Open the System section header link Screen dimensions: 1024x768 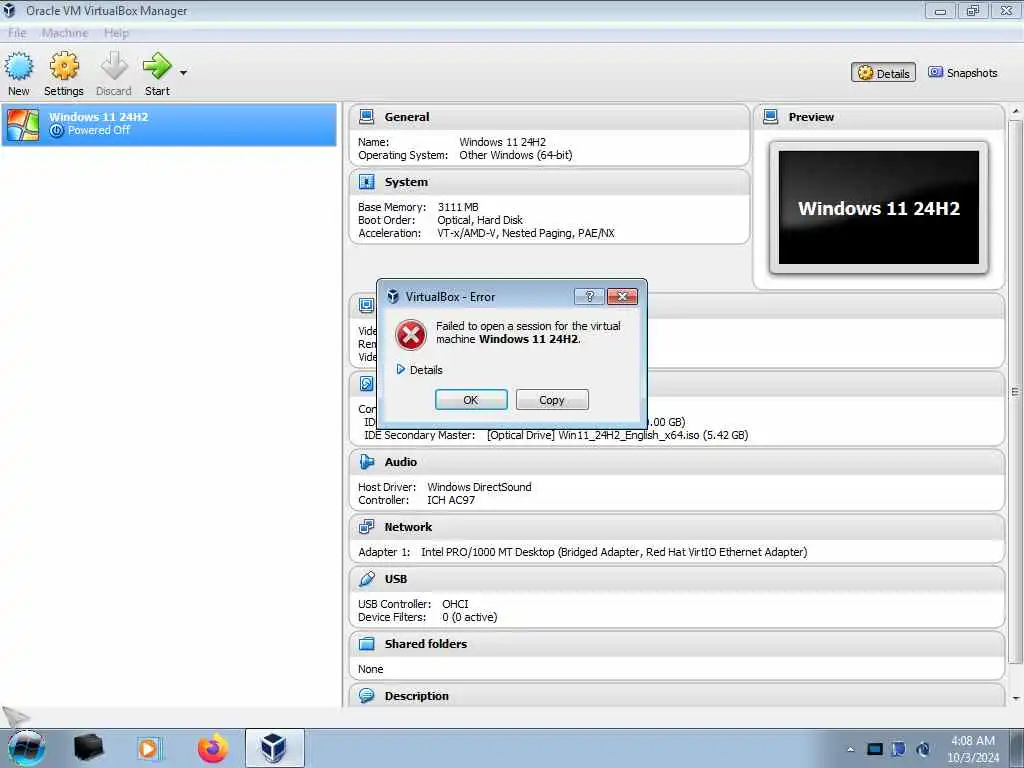coord(406,182)
